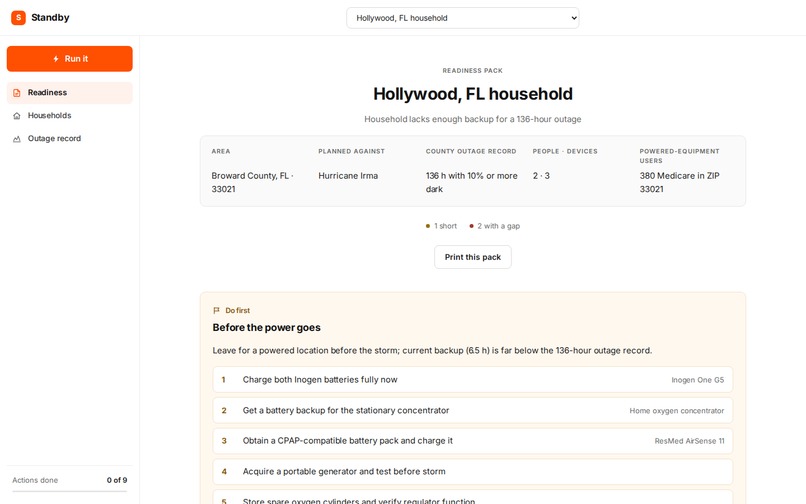Click the Do first label text
Image resolution: width=806 pixels, height=504 pixels.
237,311
